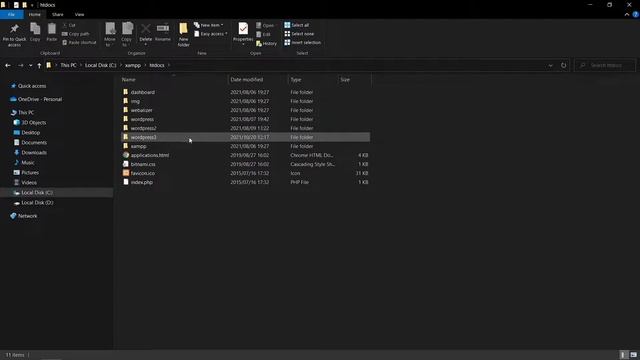Go forward with the forward arrow
The width and height of the screenshot is (640, 360).
20,65
